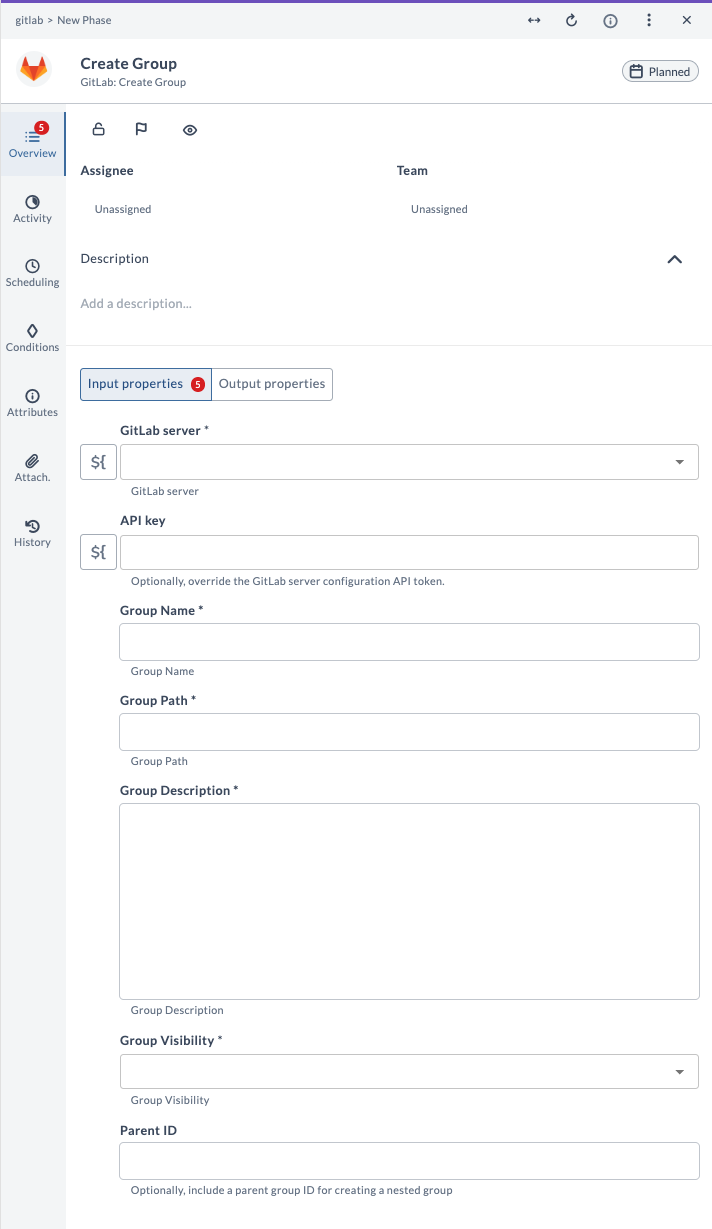
Task: Open the History sidebar tab
Action: 33,533
